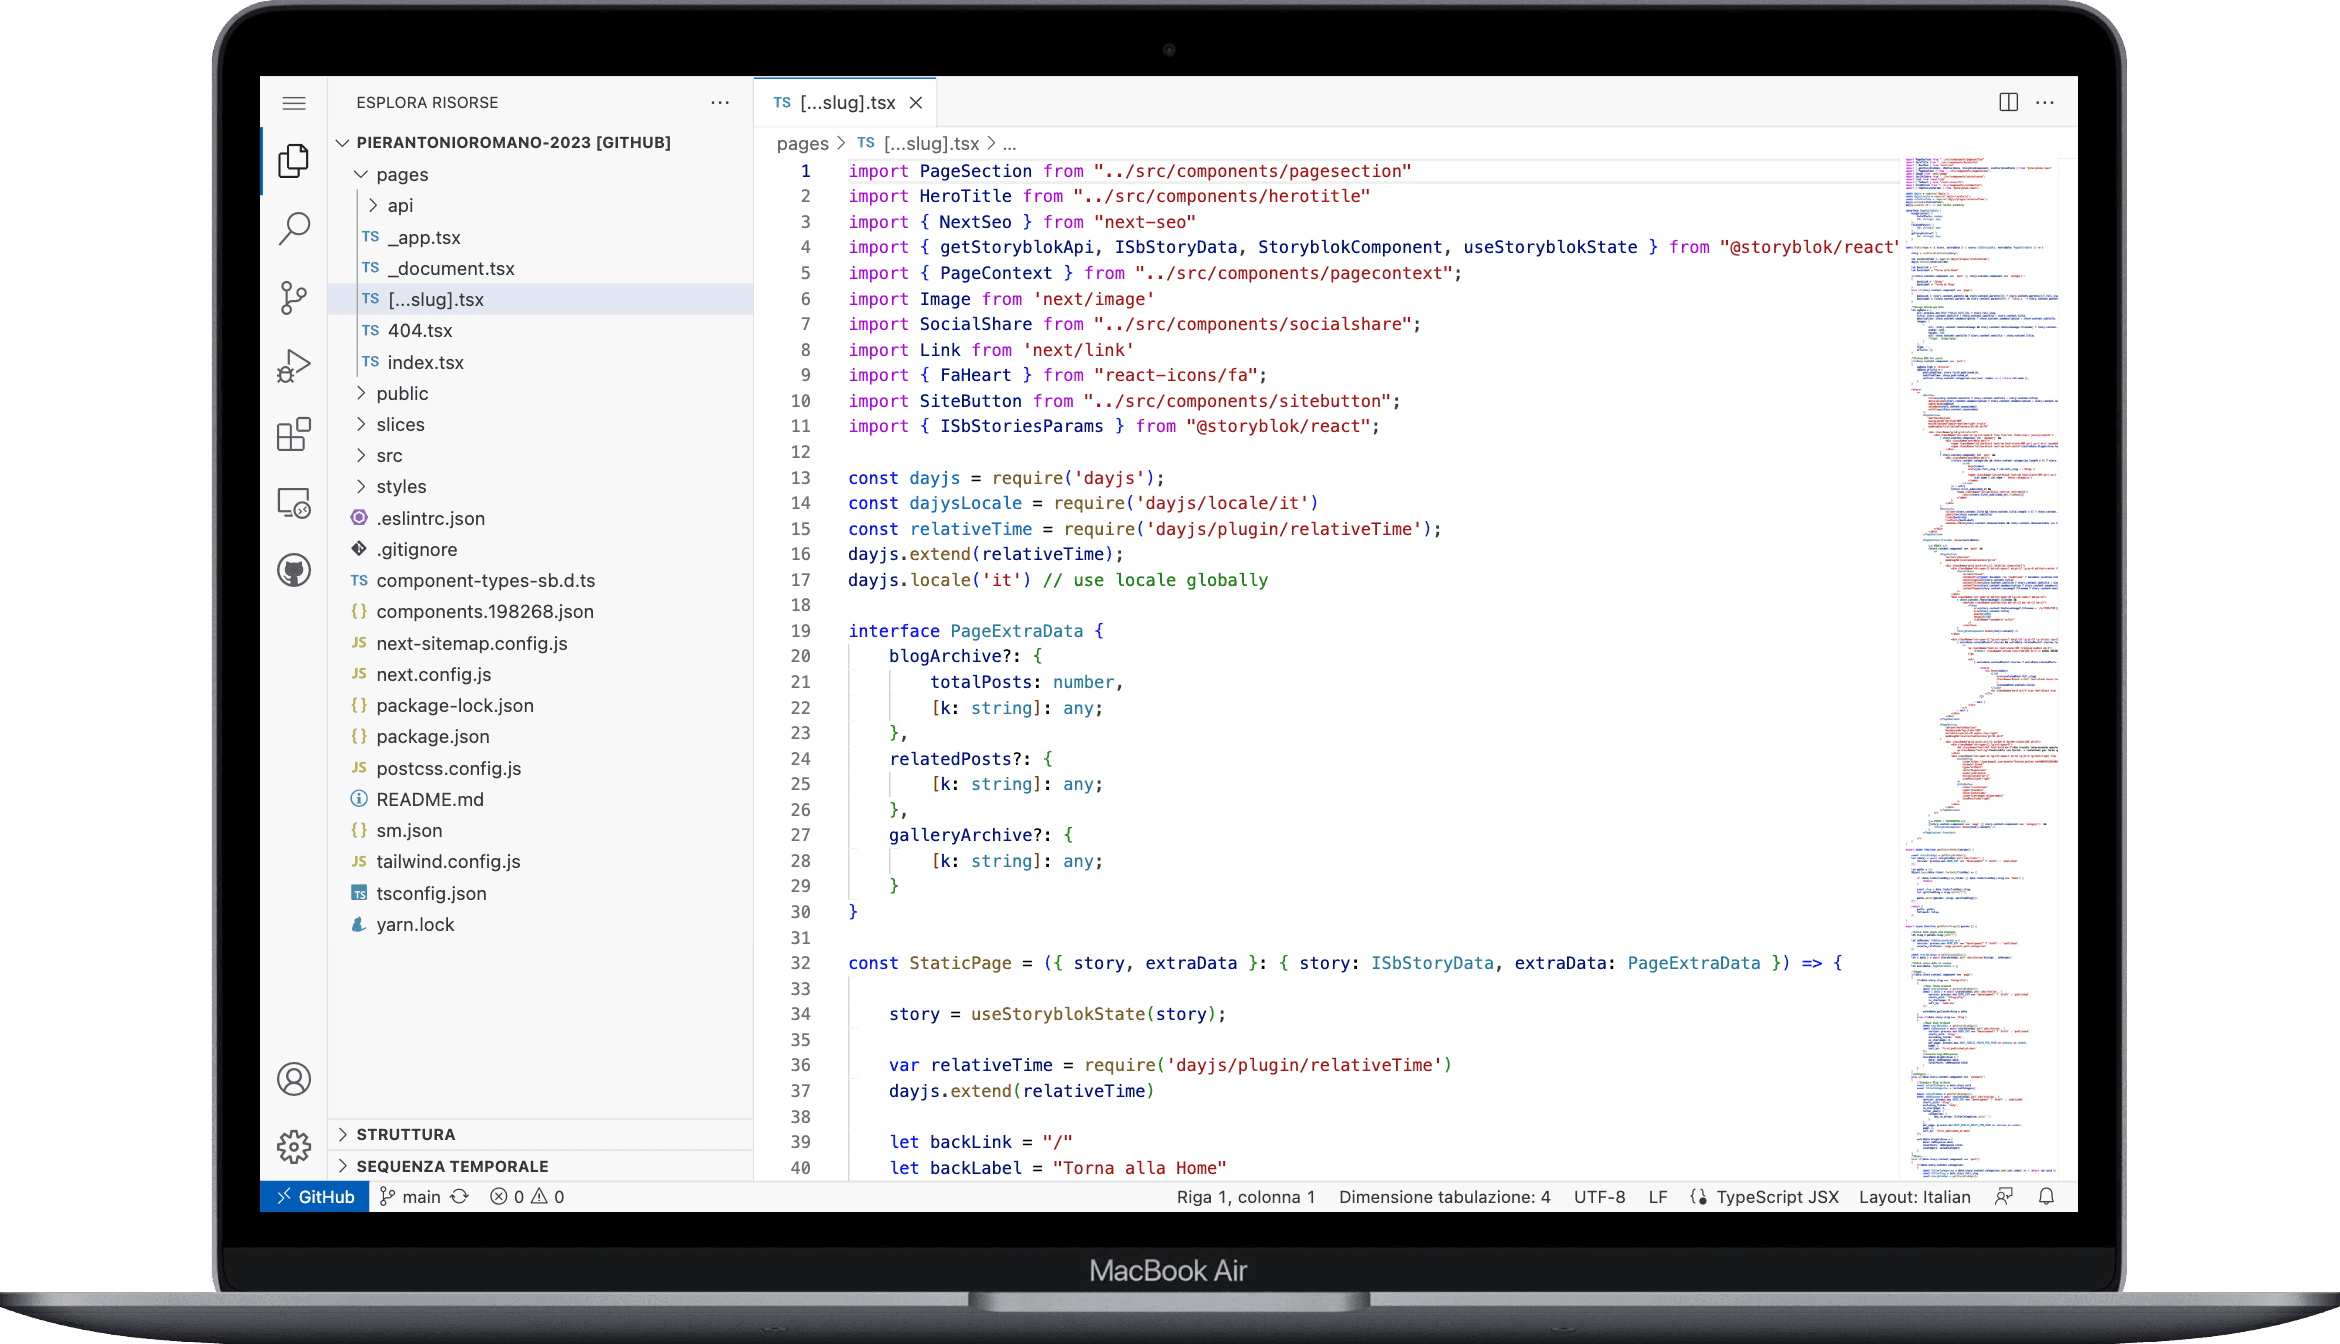Open the Remote Explorer view
The width and height of the screenshot is (2340, 1344).
tap(293, 503)
